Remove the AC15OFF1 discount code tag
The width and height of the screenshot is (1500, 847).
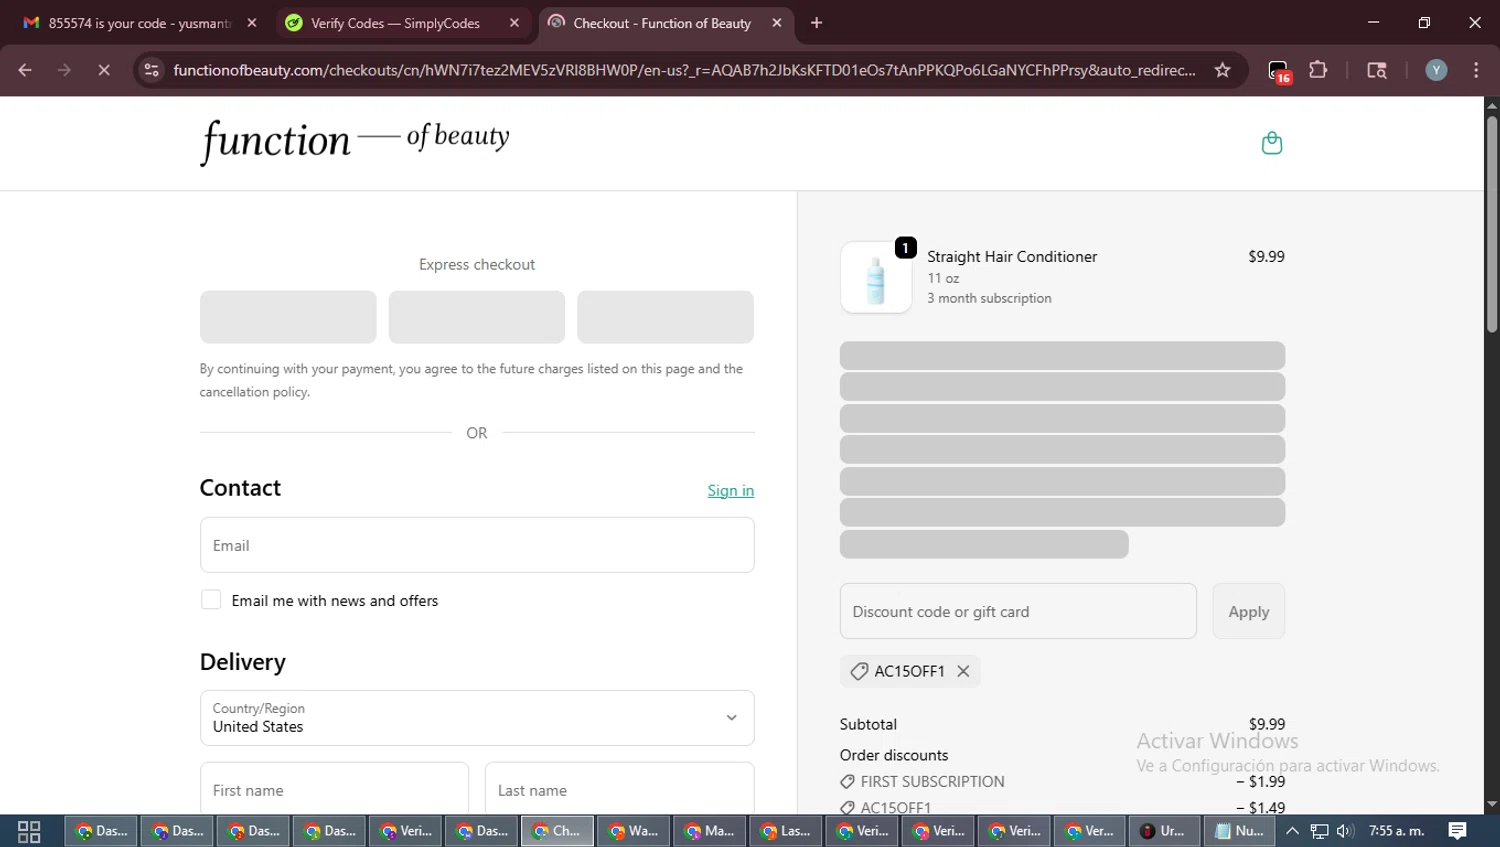(x=963, y=671)
